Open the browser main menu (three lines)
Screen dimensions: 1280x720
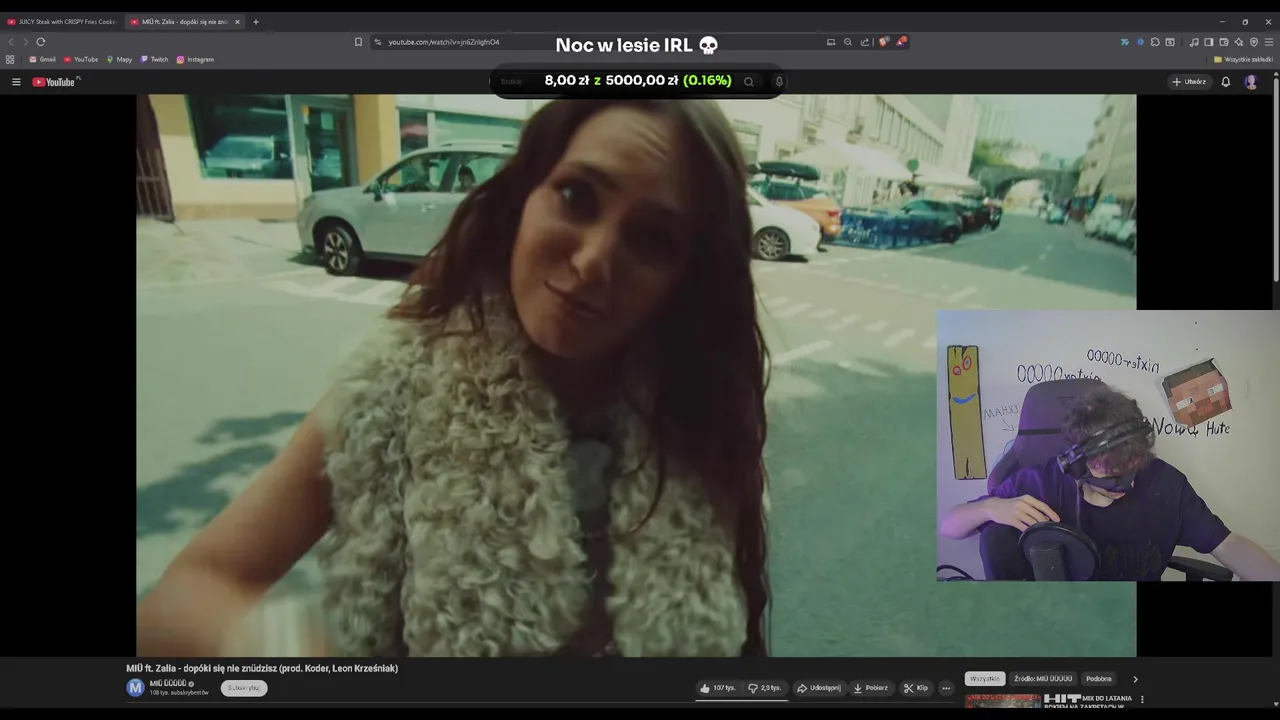(1270, 42)
